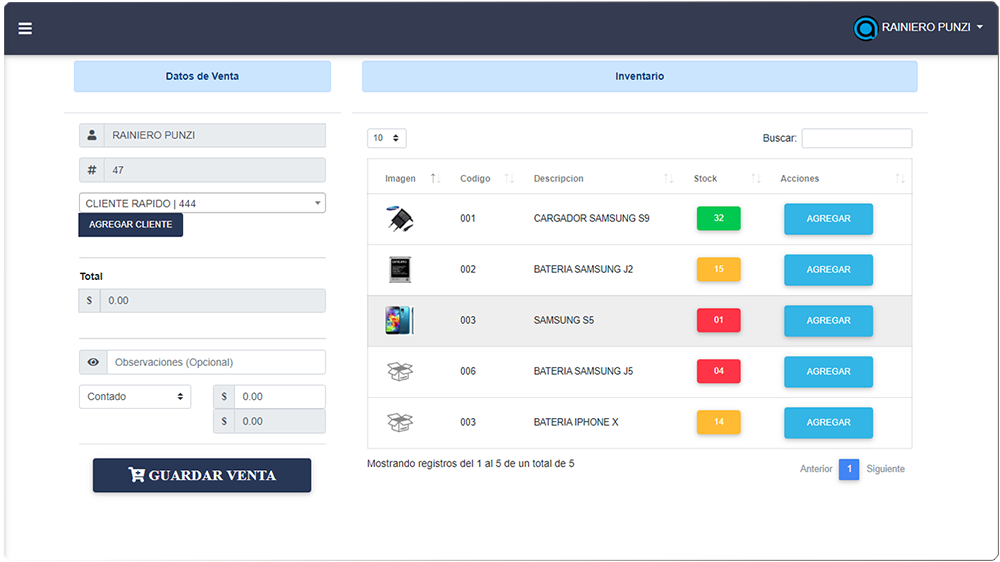Screen dimensions: 1000x562
Task: Click the Samsung J2 battery product image
Action: click(x=400, y=270)
